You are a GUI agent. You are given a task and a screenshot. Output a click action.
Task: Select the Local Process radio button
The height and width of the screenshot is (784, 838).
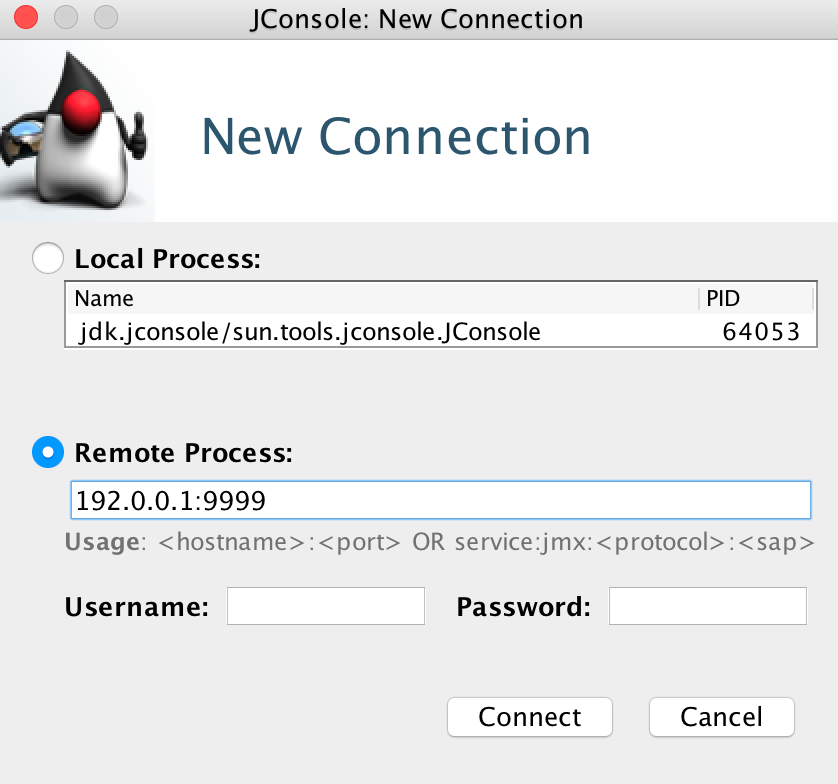point(47,258)
